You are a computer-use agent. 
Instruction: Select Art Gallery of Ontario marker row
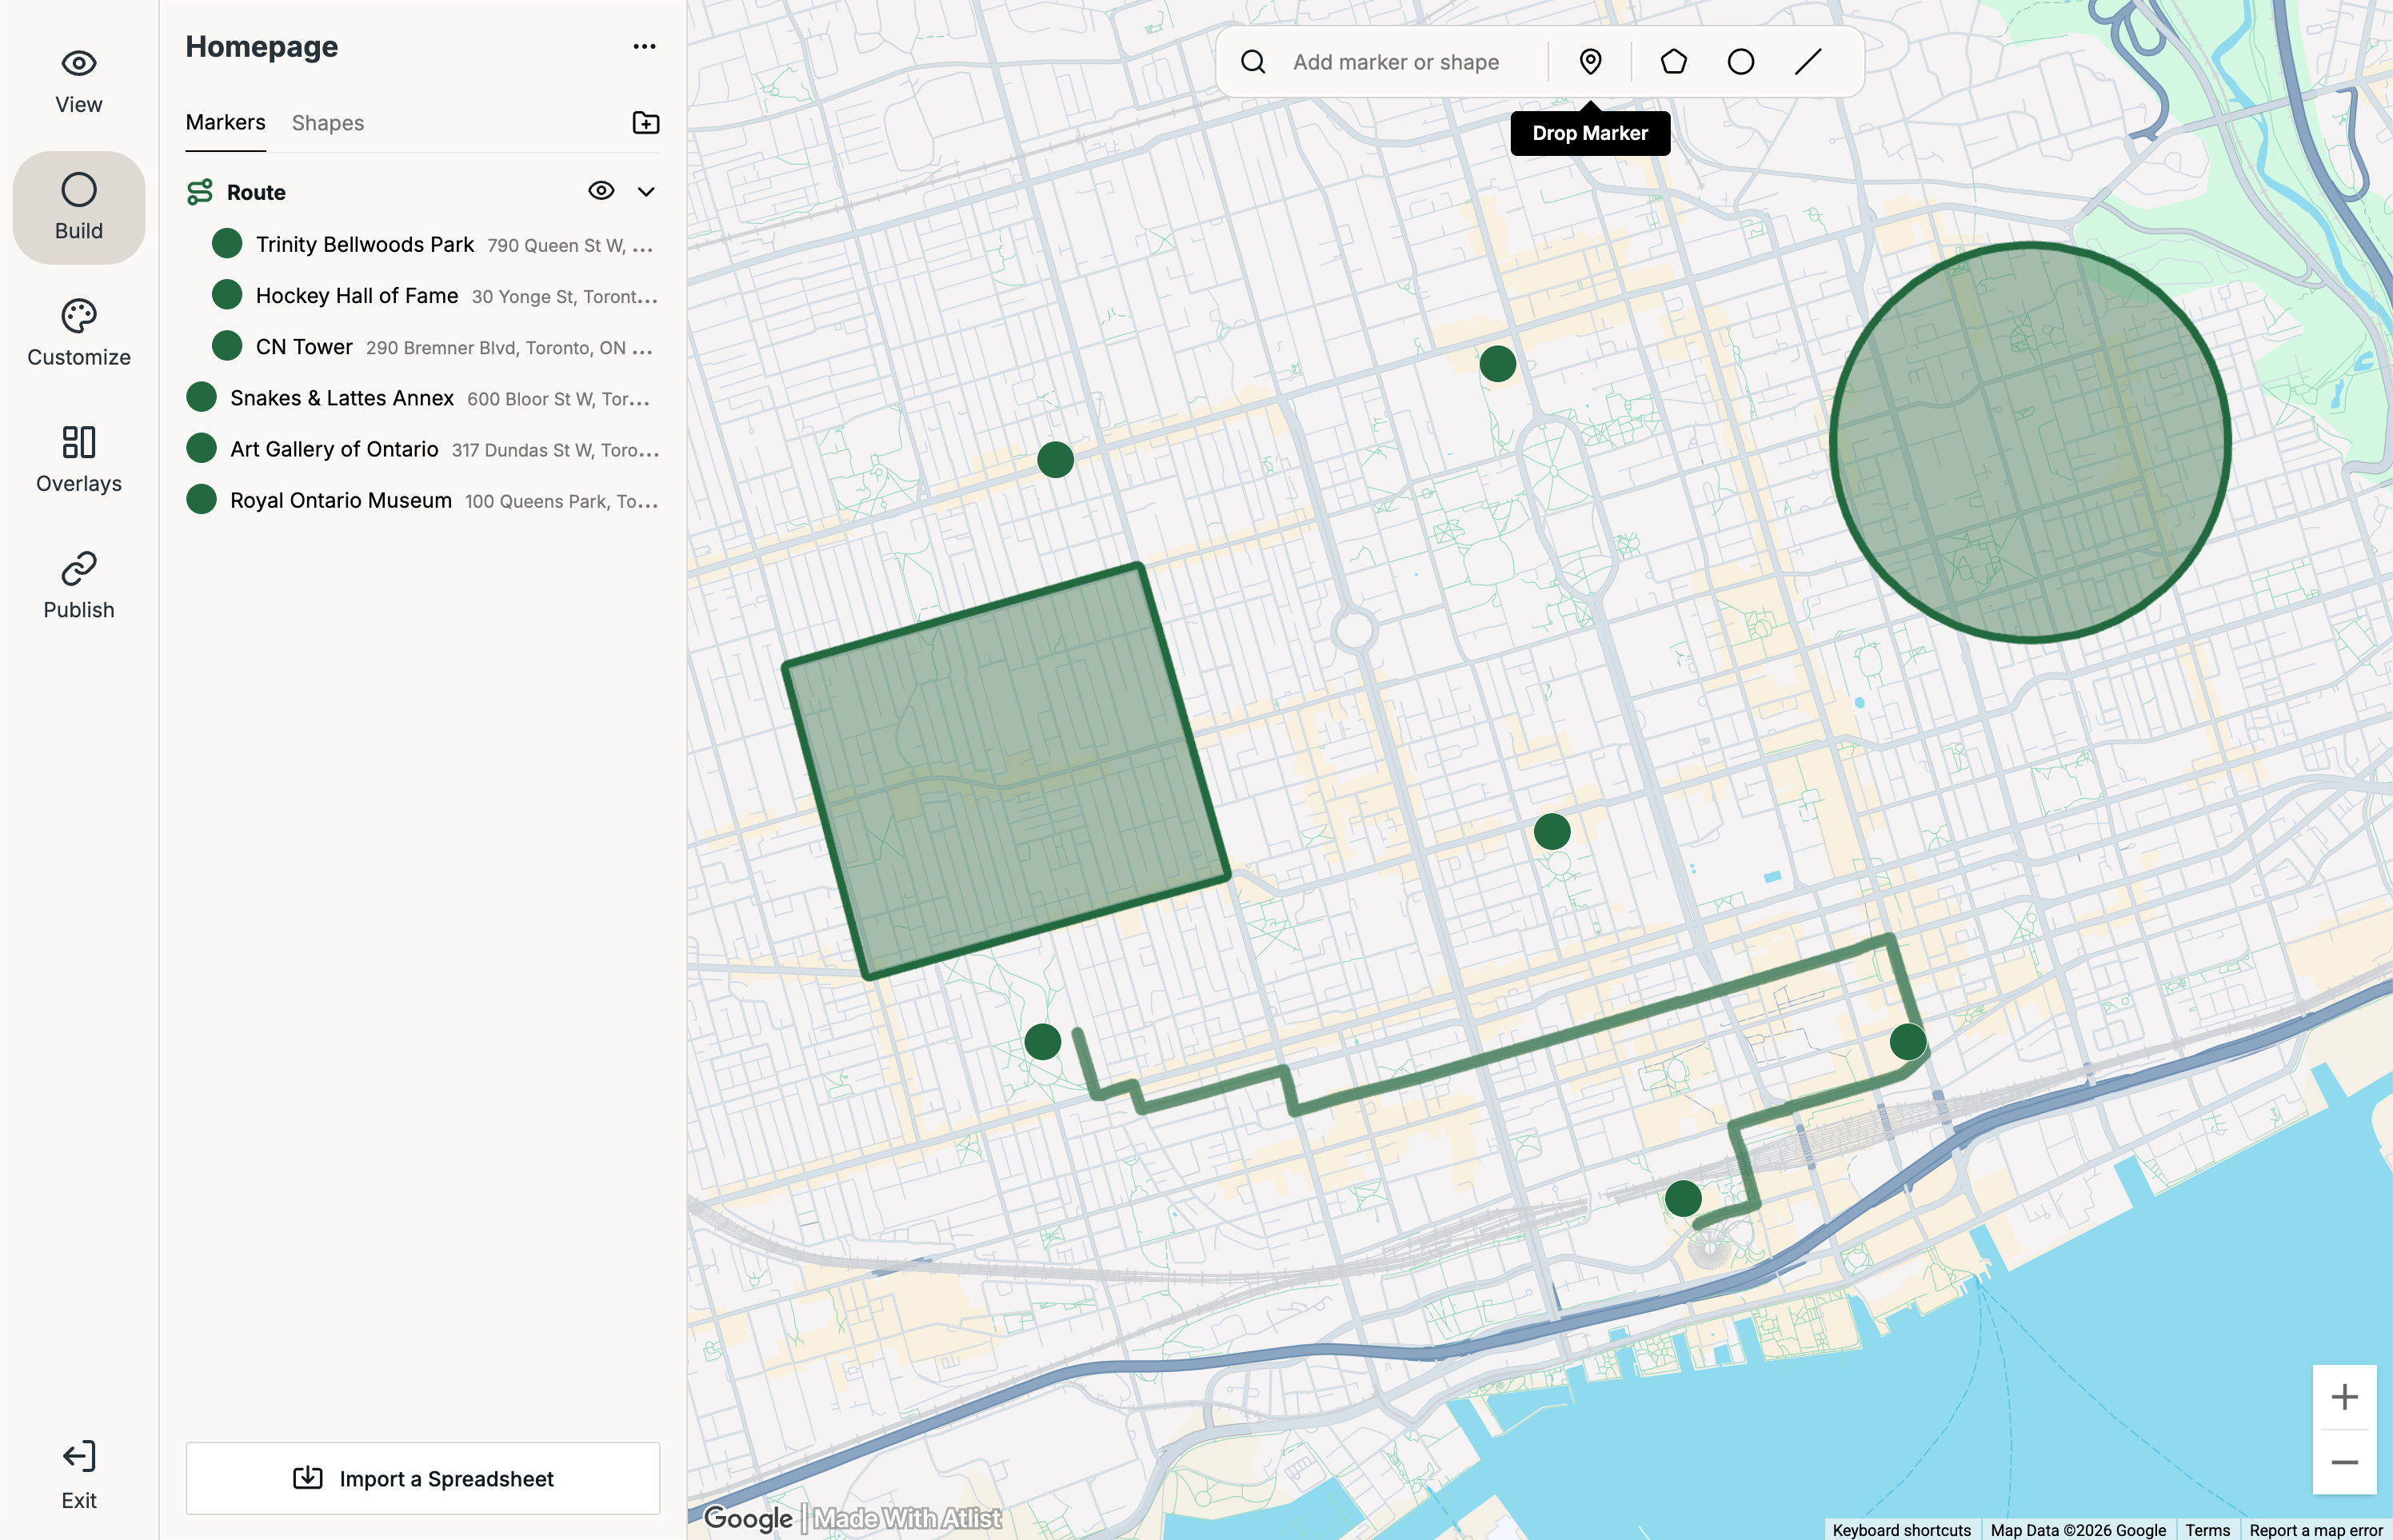[423, 448]
